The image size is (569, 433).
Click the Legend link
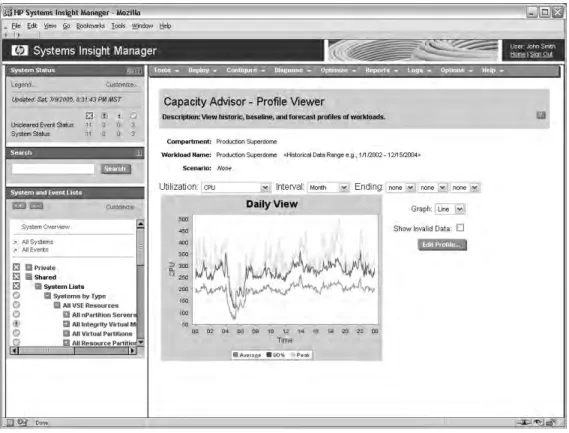click(x=23, y=85)
